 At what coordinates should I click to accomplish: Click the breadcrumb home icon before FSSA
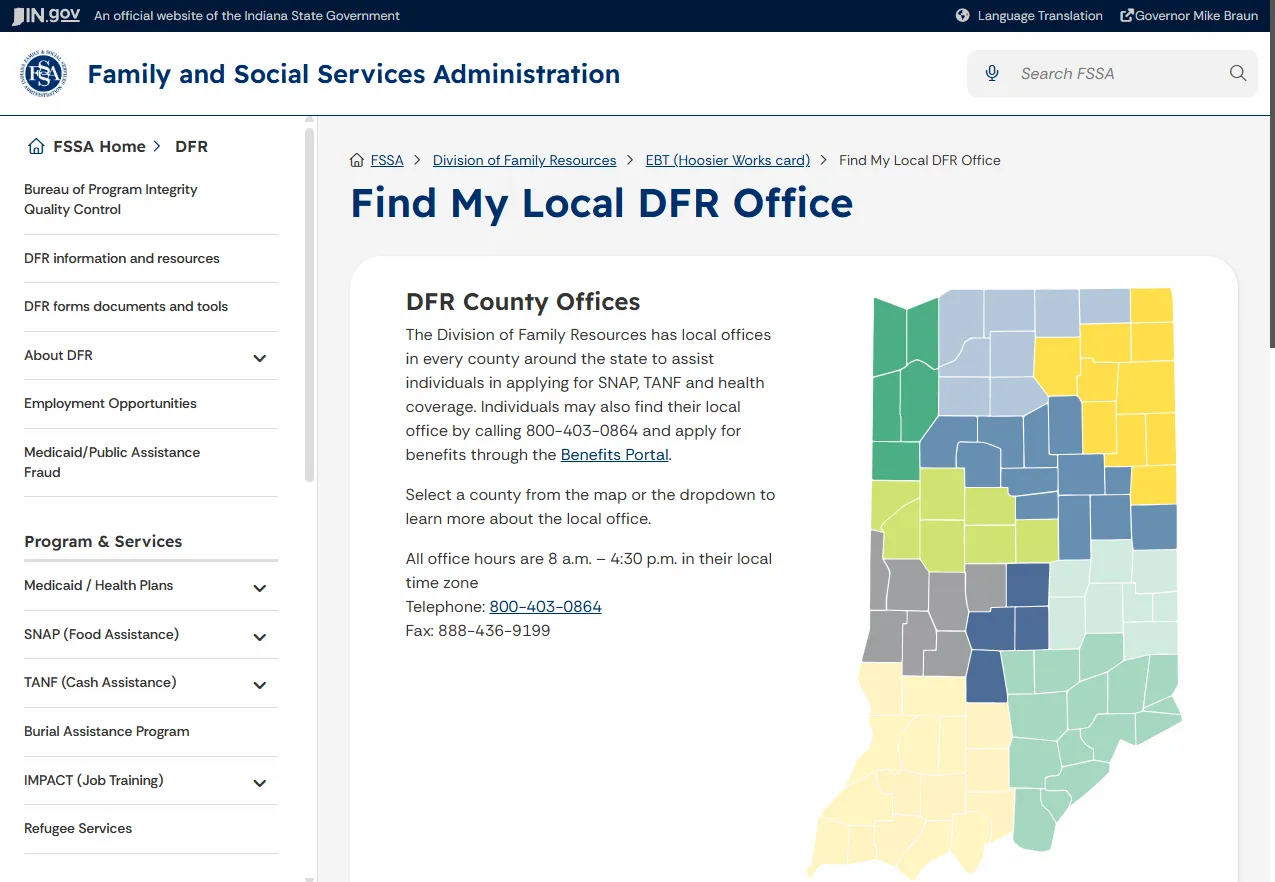coord(357,160)
